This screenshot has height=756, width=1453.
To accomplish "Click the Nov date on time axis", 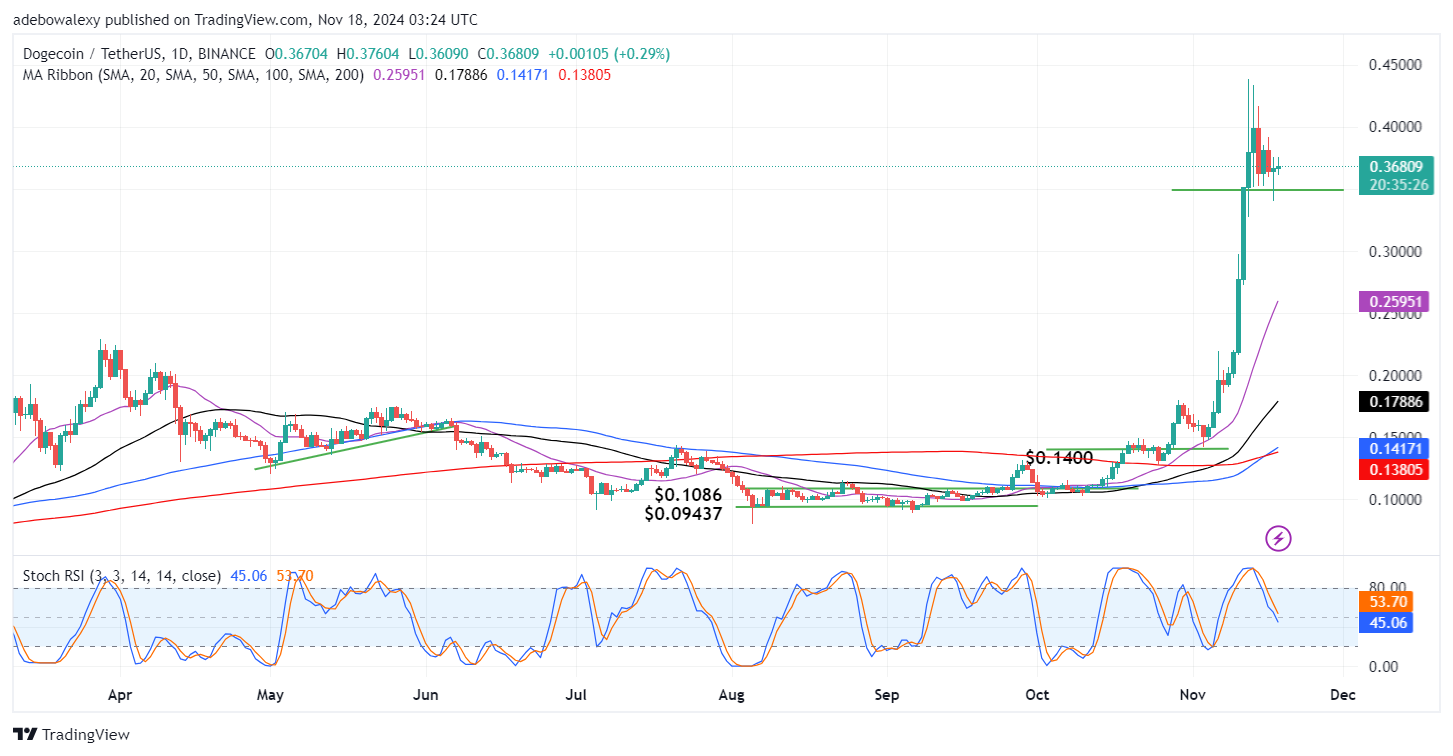I will click(1192, 693).
